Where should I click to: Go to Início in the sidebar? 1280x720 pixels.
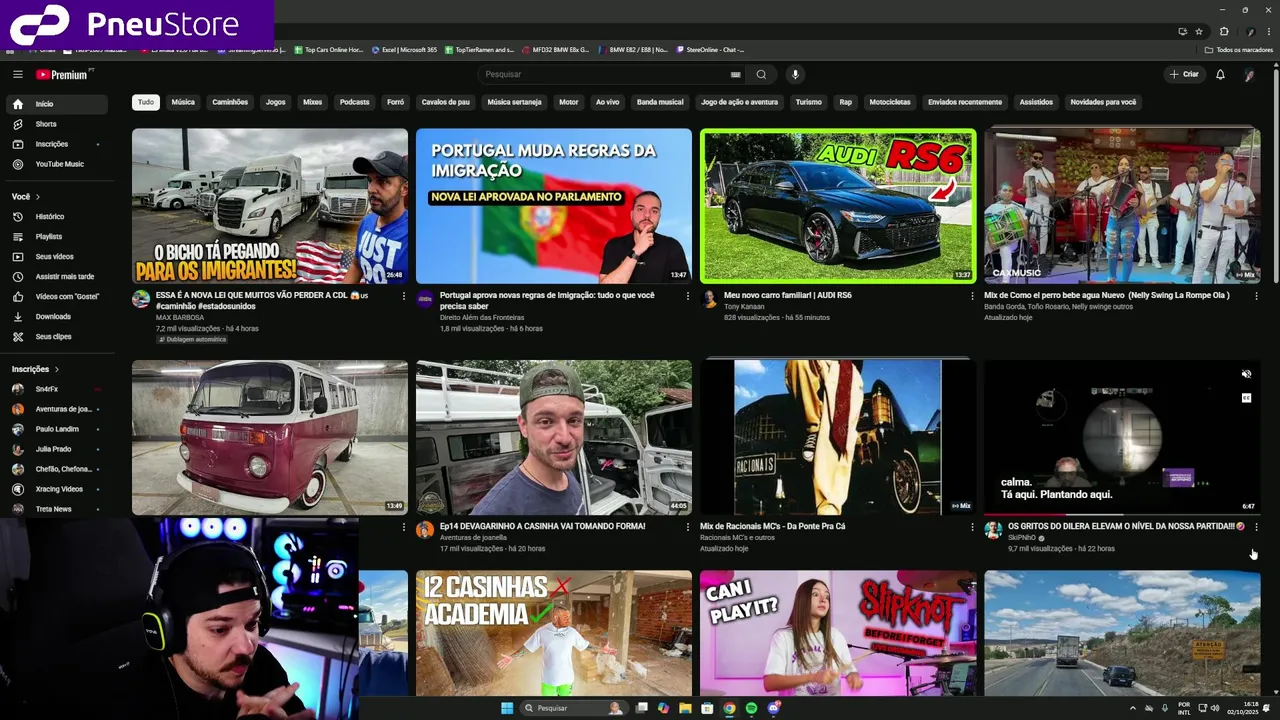[56, 104]
